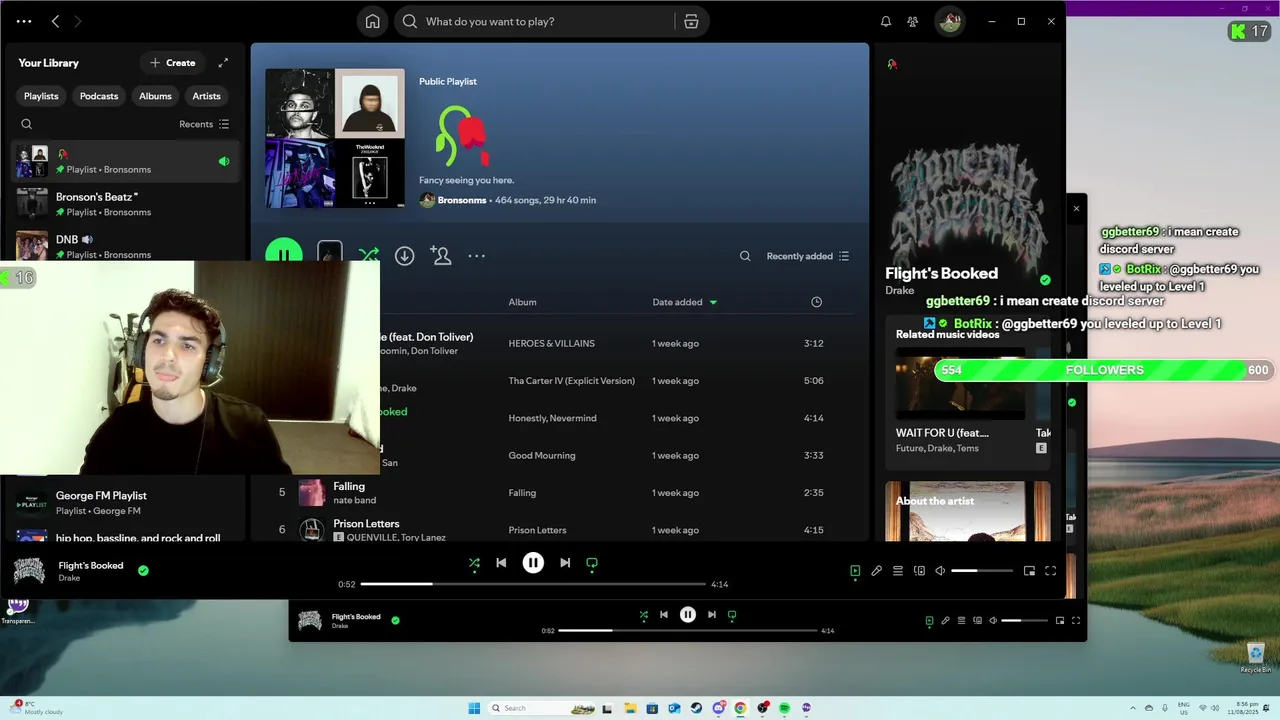
Task: Open HEROES & VILLAINS album
Action: 551,343
